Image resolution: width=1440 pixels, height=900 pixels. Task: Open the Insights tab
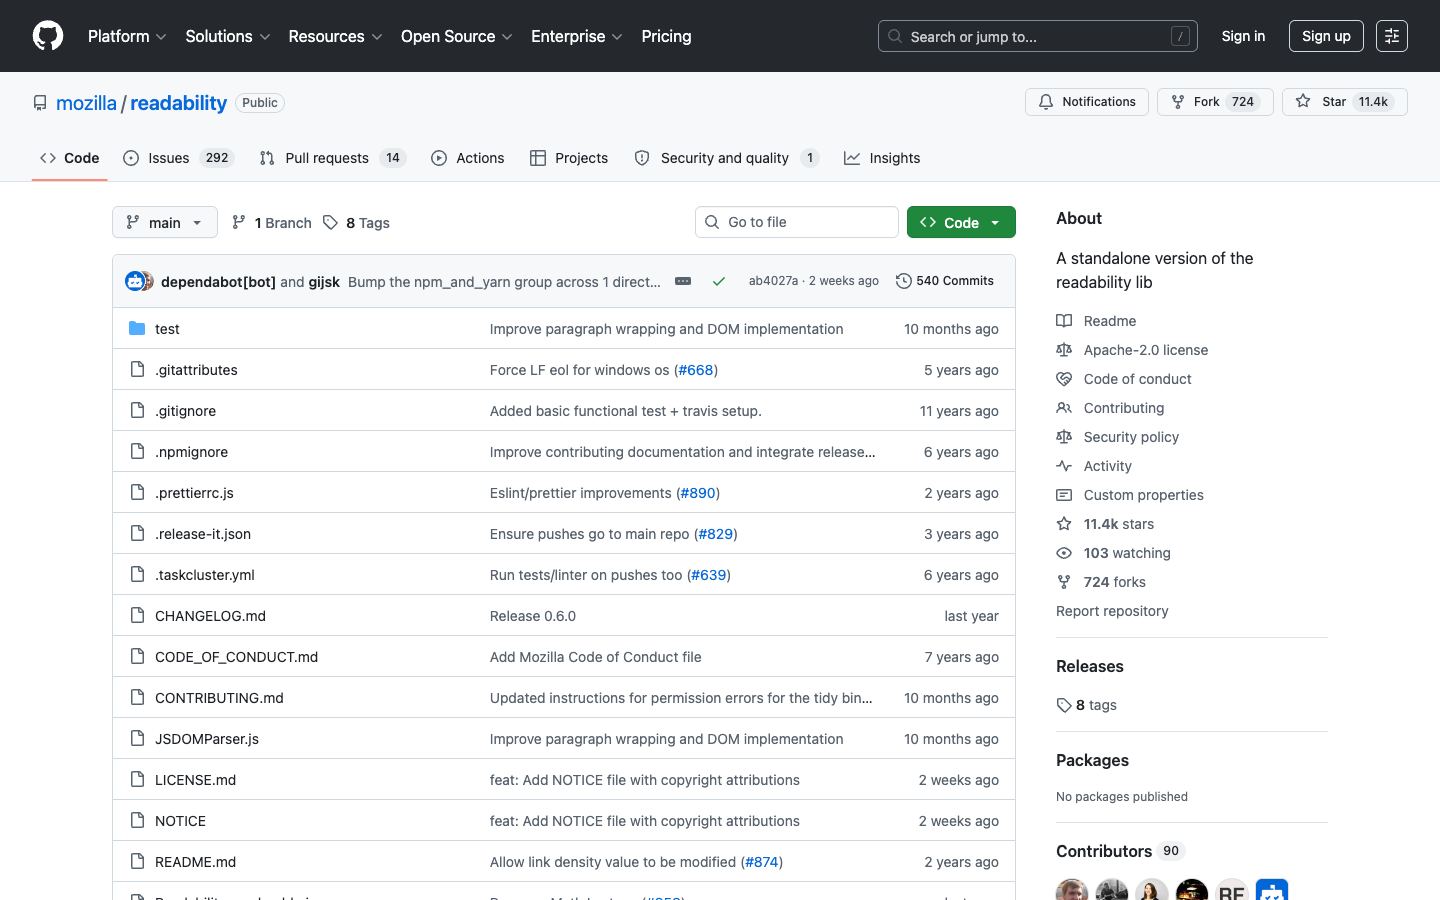click(882, 158)
